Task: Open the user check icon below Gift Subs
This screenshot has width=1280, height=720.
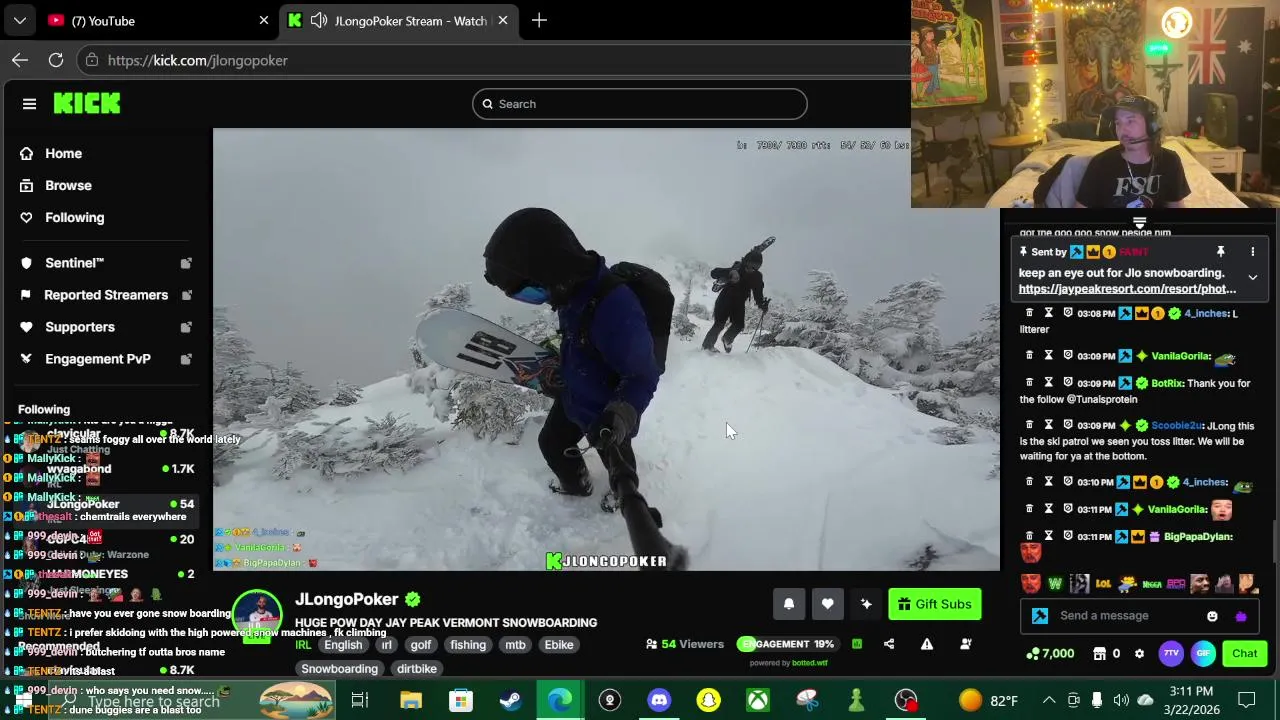Action: coord(965,644)
